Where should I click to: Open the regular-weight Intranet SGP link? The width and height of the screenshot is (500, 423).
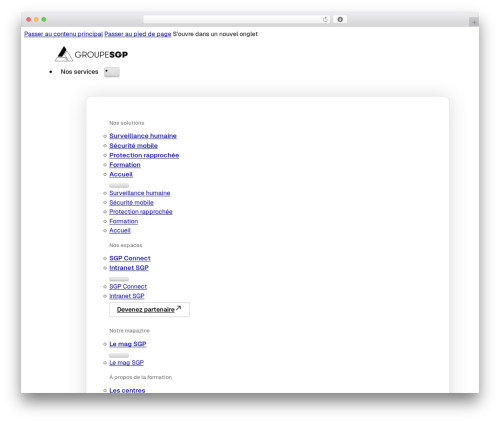click(127, 296)
